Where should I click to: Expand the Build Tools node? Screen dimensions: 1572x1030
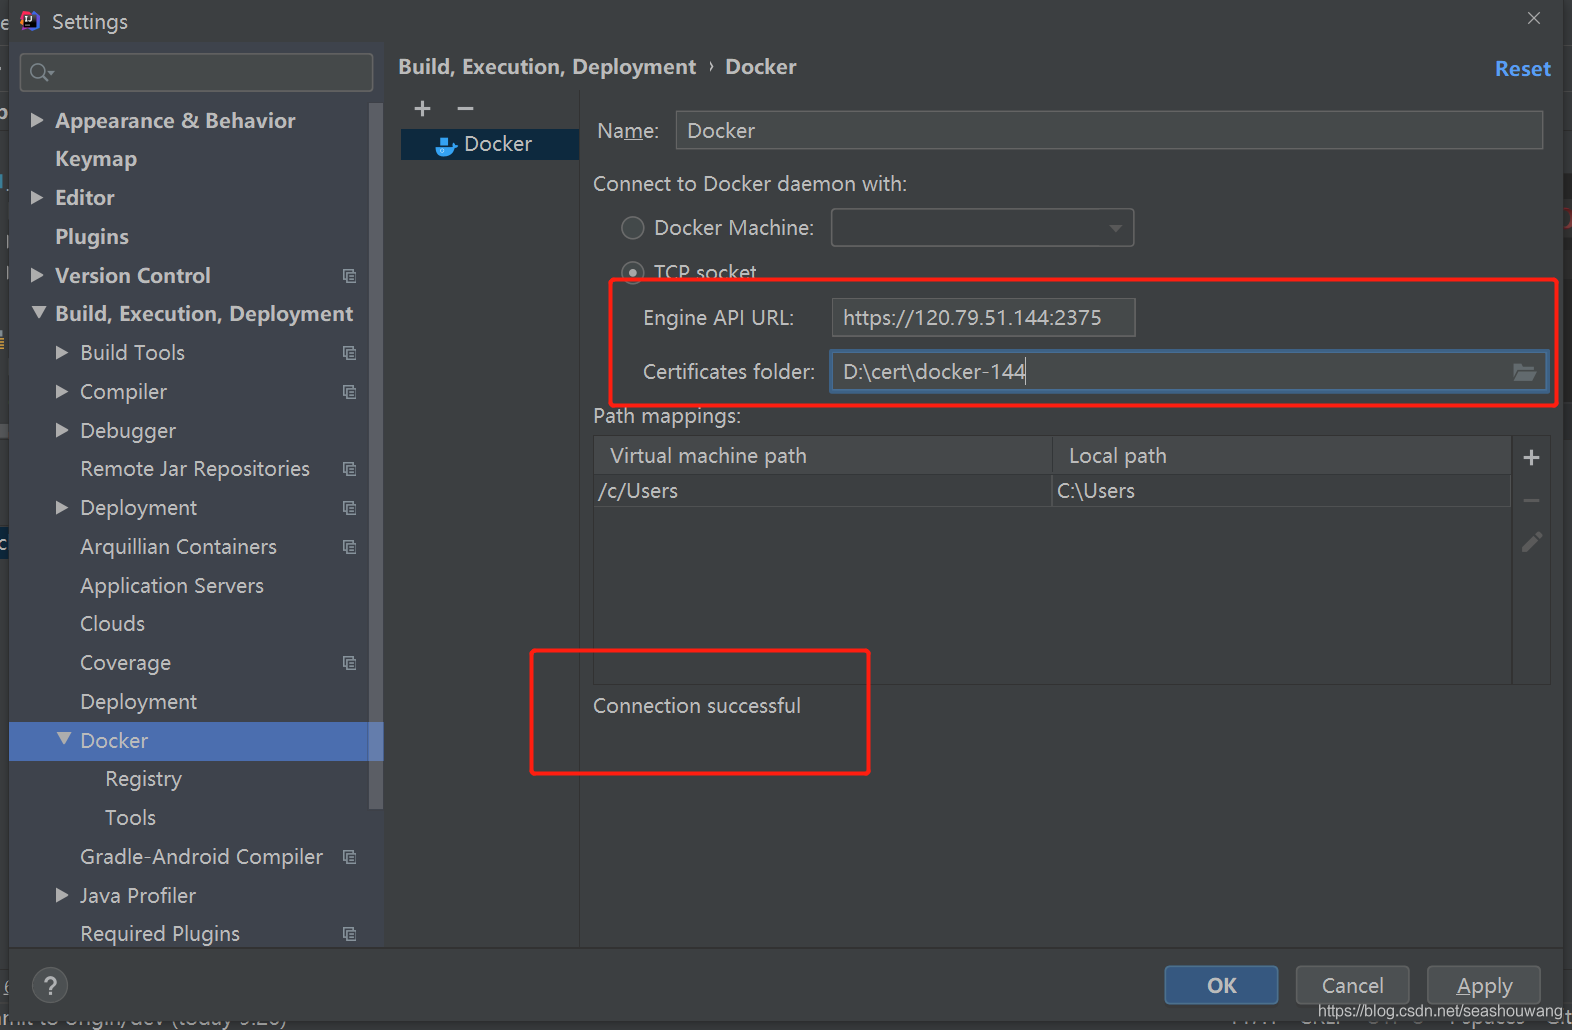tap(62, 352)
